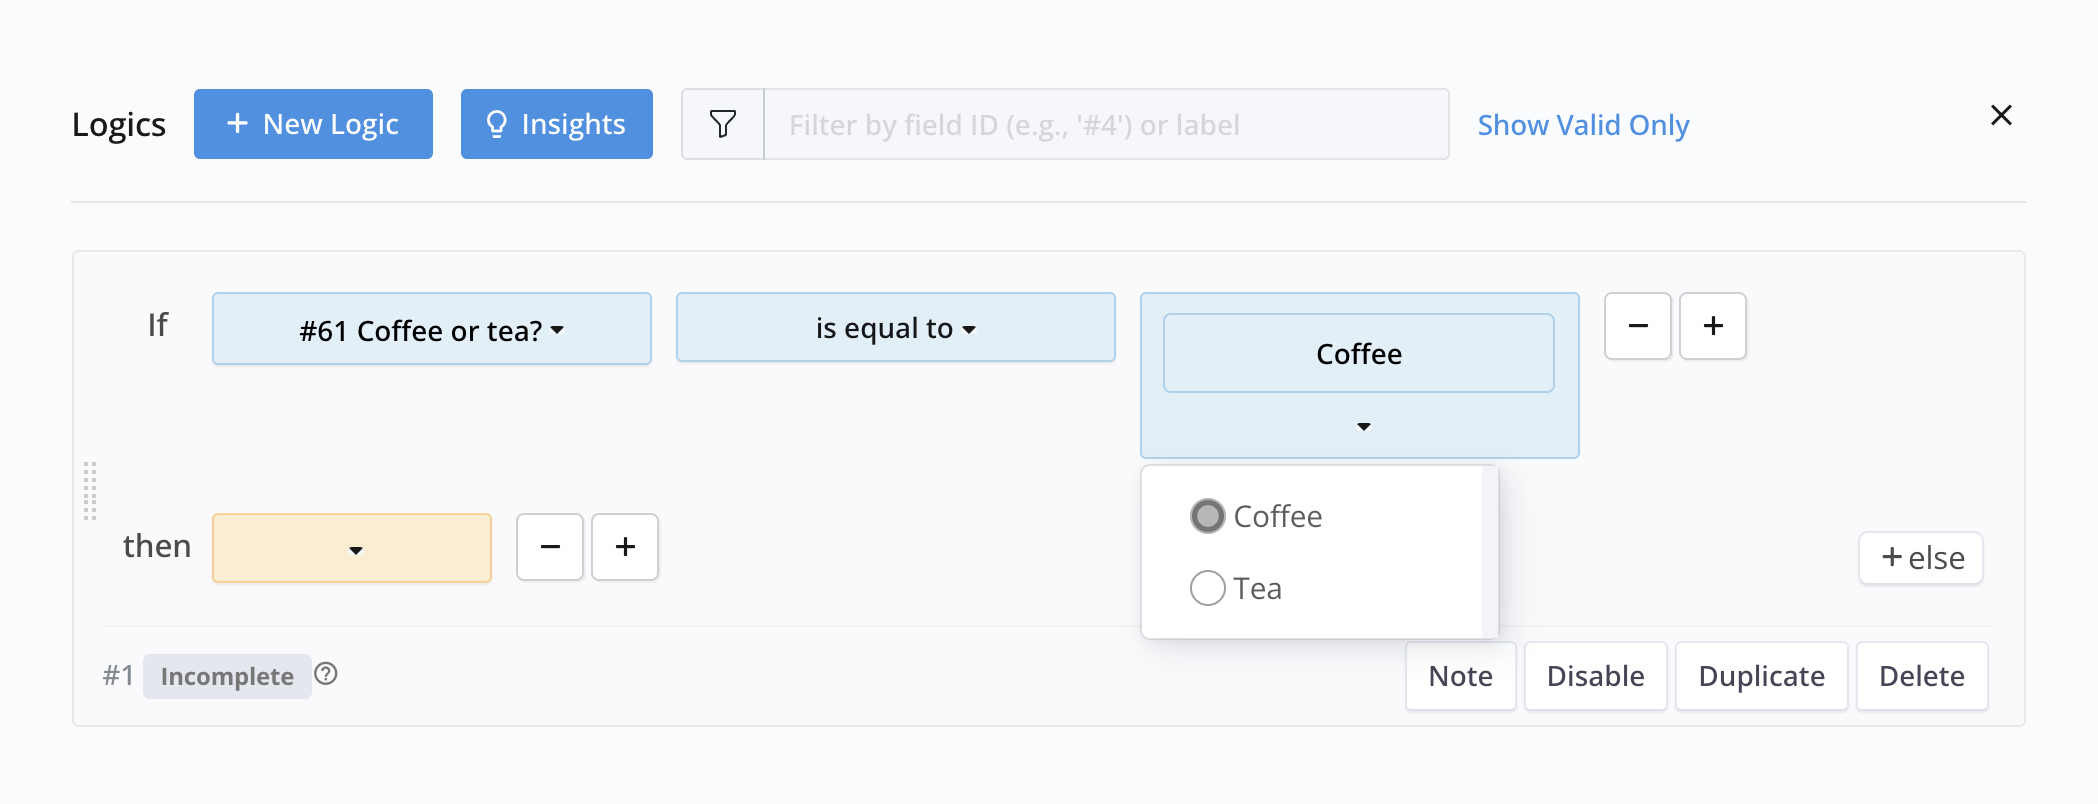Screen dimensions: 2098x804
Task: Duplicate logic rule #1
Action: 1761,676
